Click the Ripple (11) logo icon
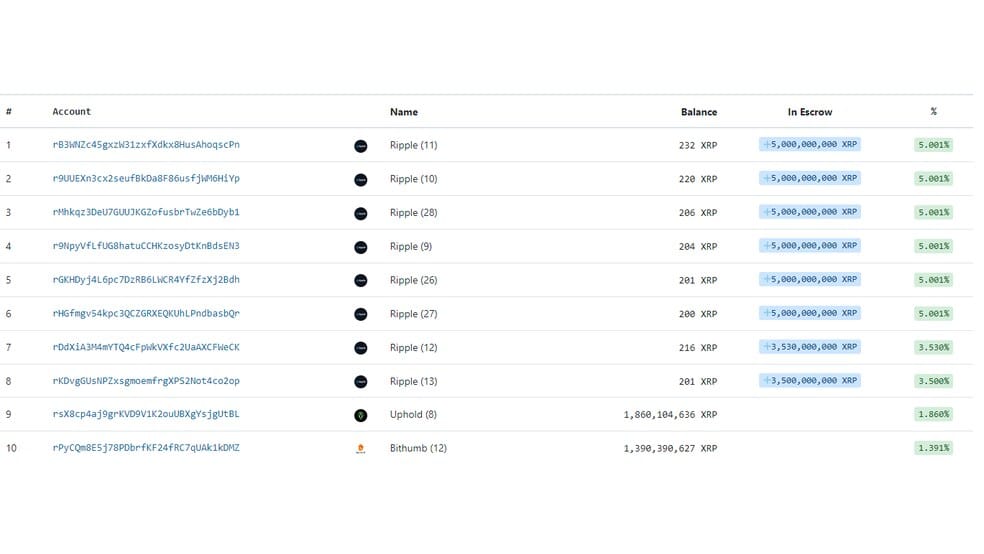 pos(361,146)
